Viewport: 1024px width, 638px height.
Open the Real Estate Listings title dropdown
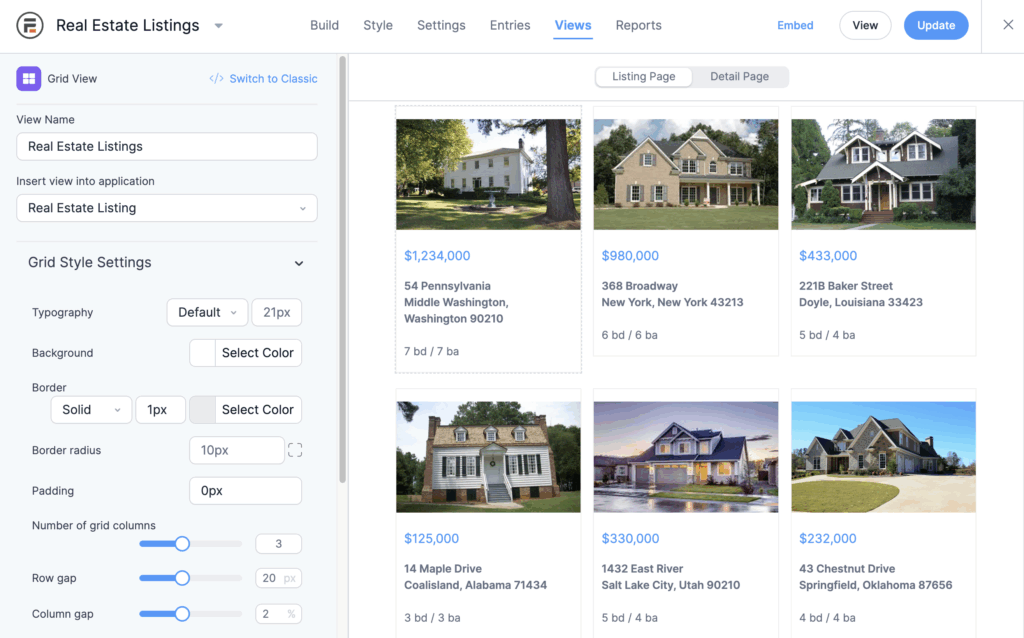[x=218, y=25]
